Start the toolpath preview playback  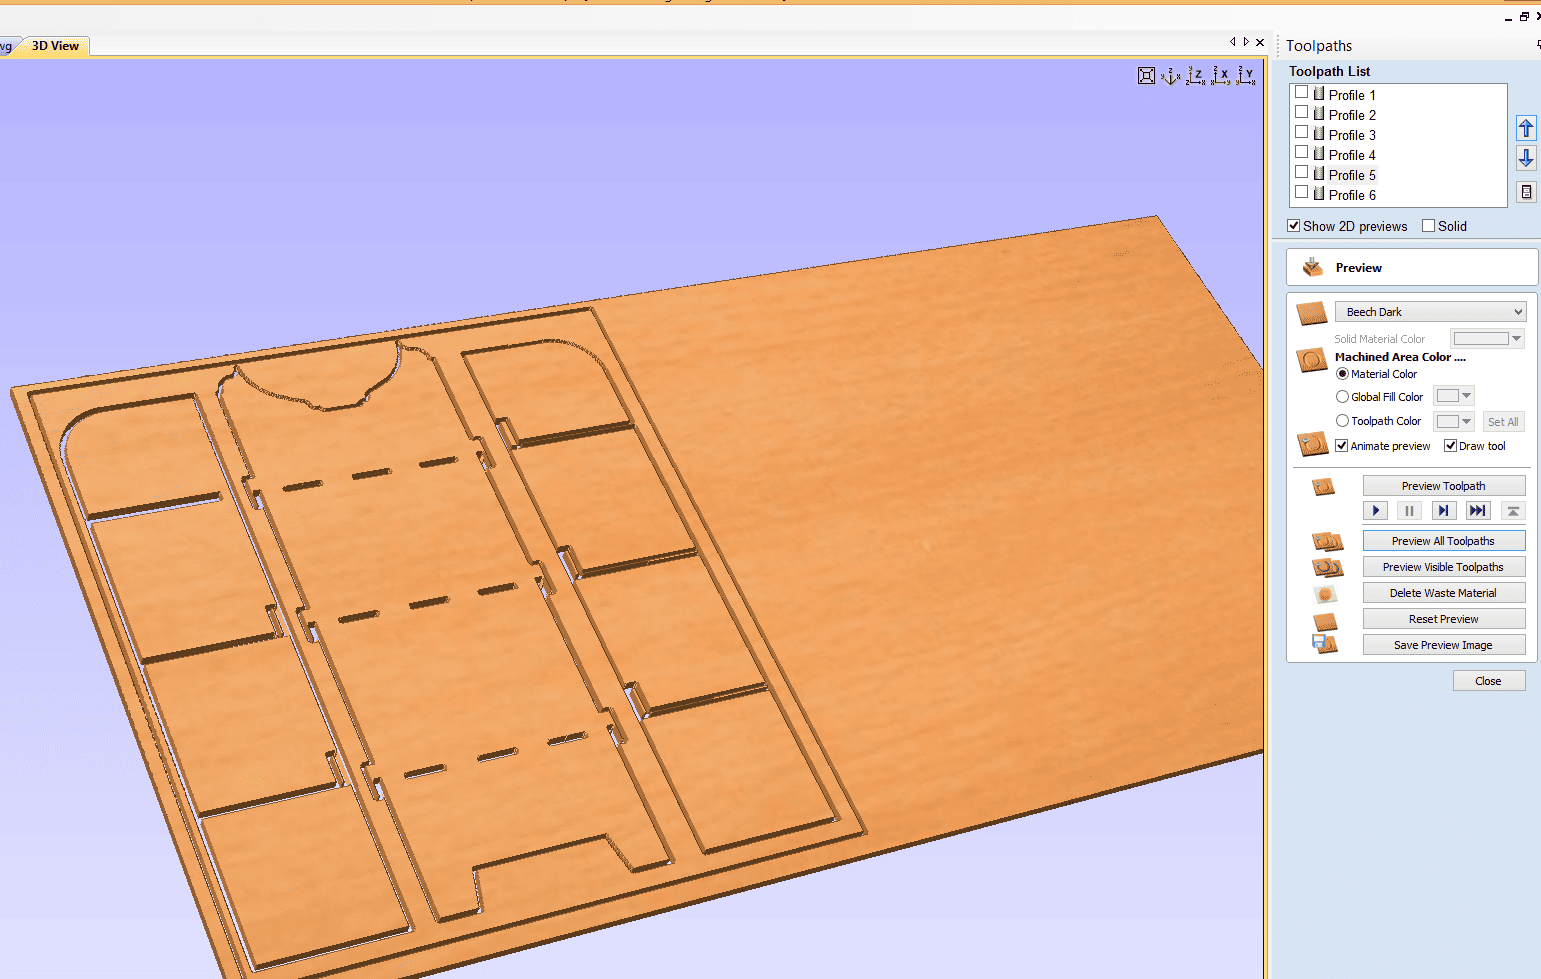click(x=1376, y=511)
